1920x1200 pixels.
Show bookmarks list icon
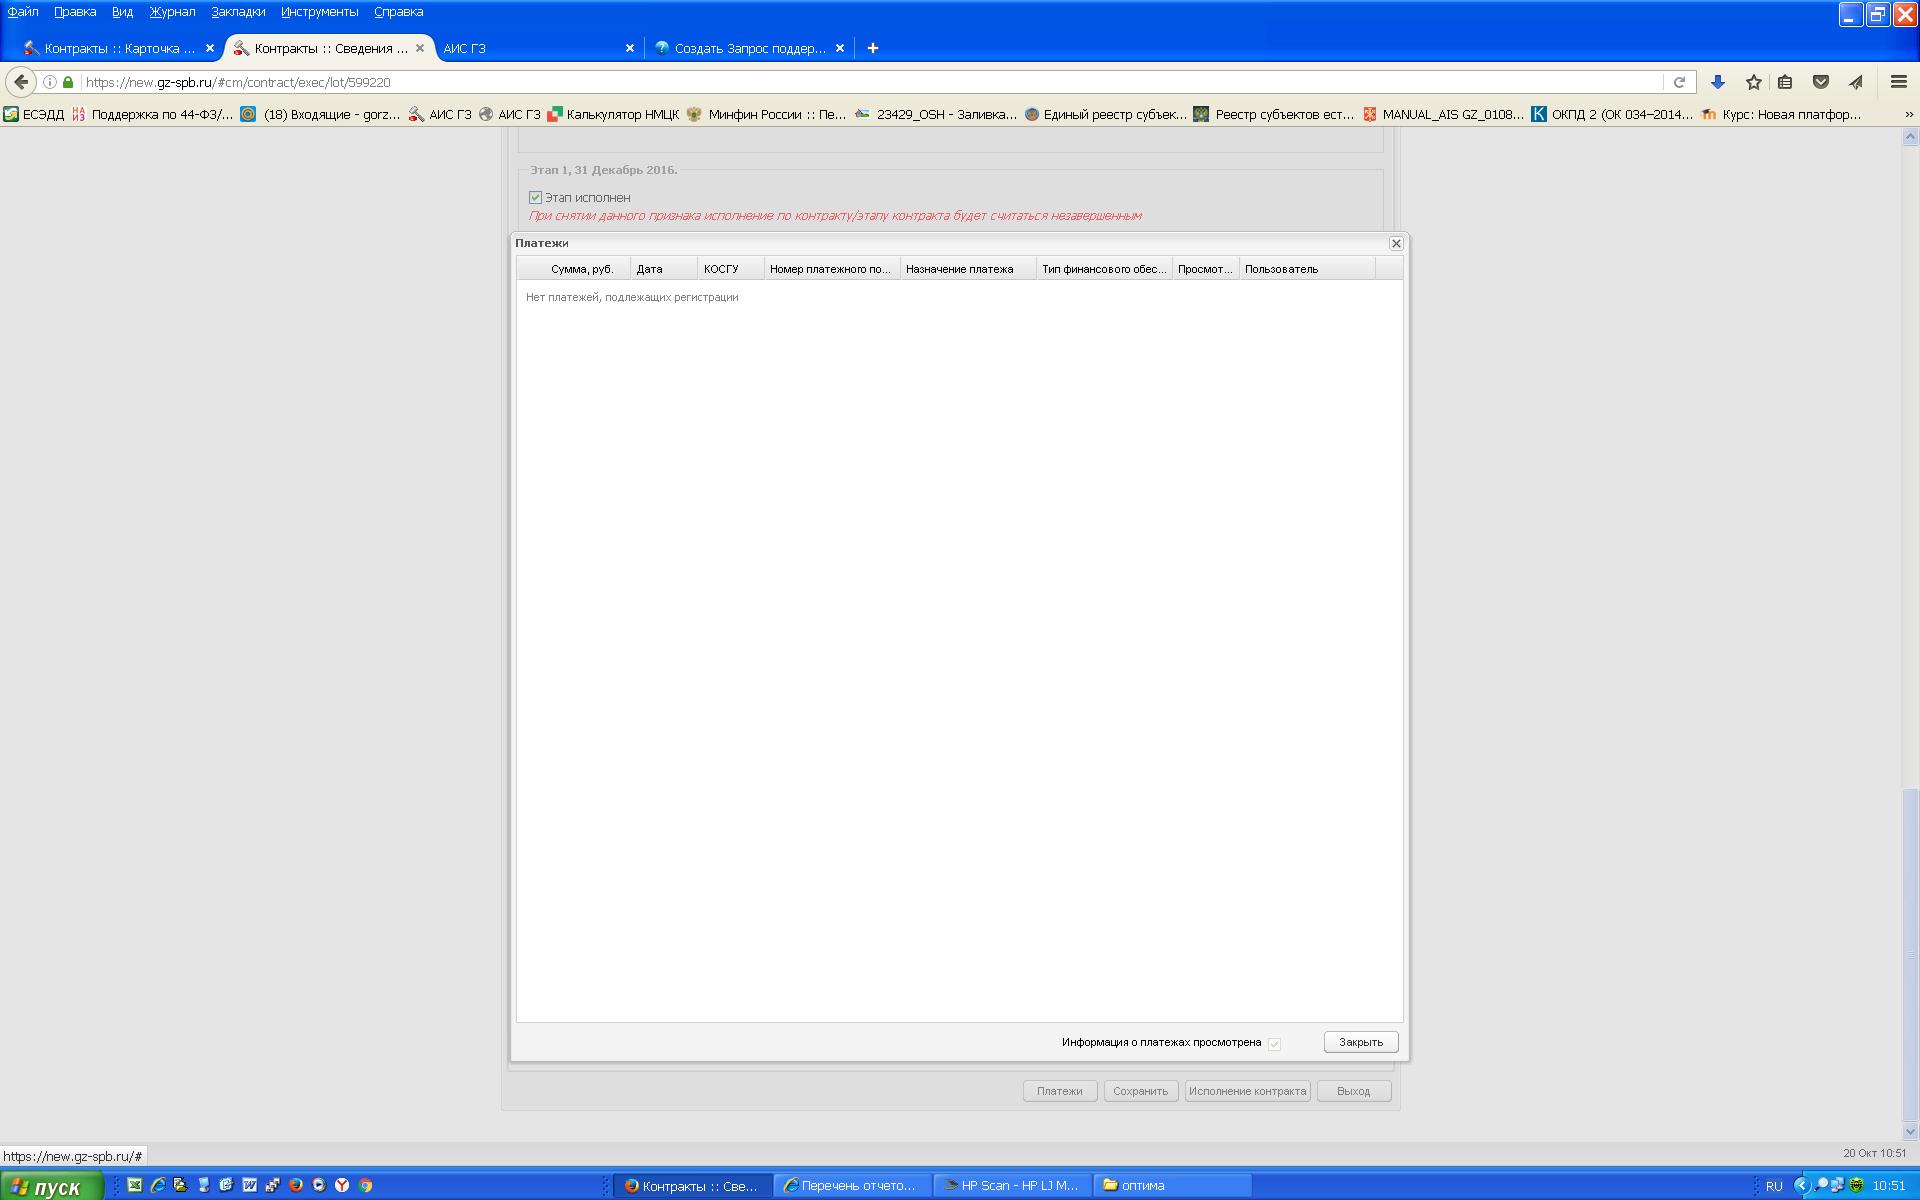coord(1785,82)
